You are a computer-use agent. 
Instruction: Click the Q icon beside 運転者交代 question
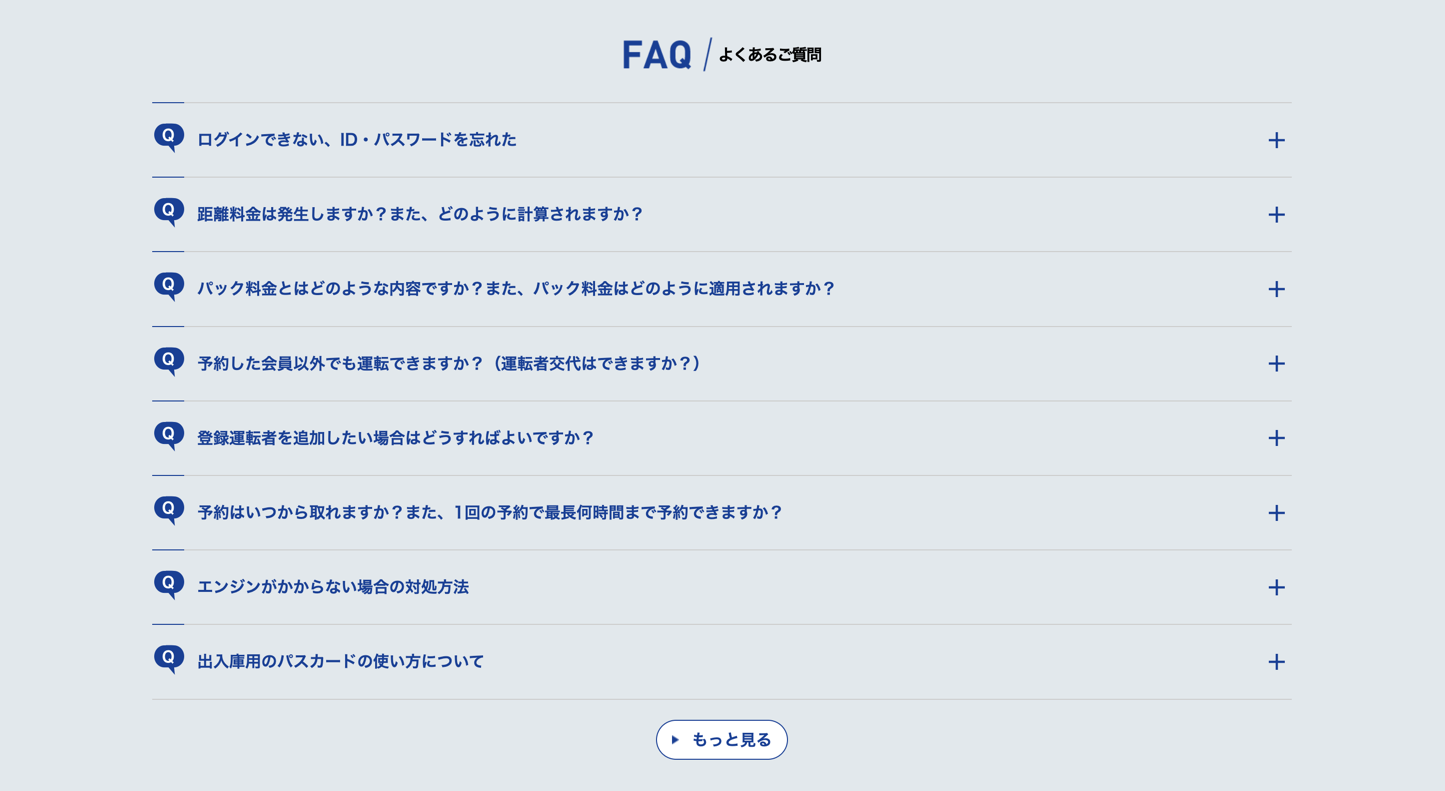point(169,361)
